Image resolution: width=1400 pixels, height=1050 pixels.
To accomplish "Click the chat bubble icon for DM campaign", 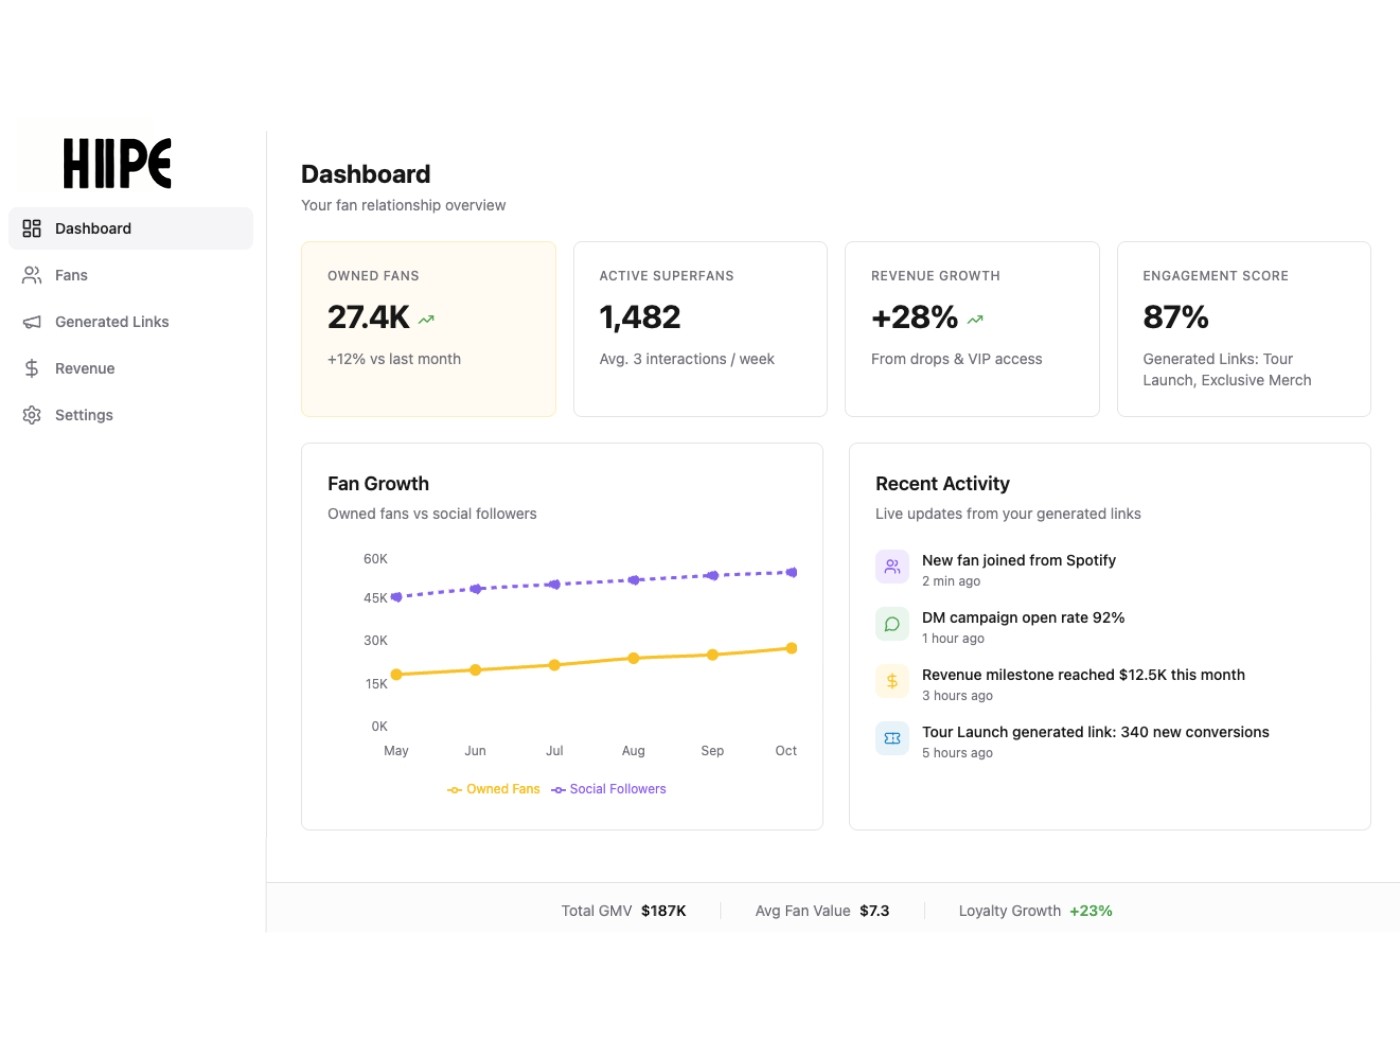I will pyautogui.click(x=891, y=623).
